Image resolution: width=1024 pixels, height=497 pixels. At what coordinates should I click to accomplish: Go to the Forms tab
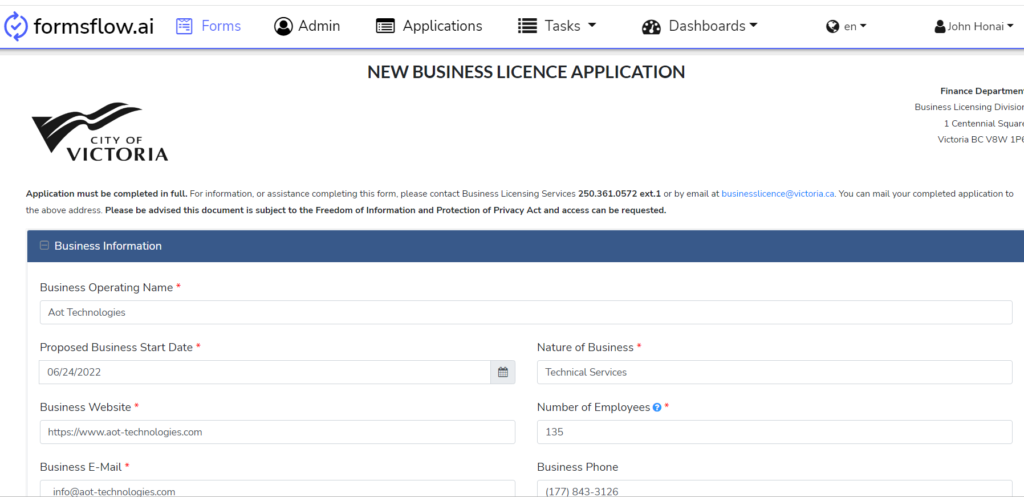(209, 26)
